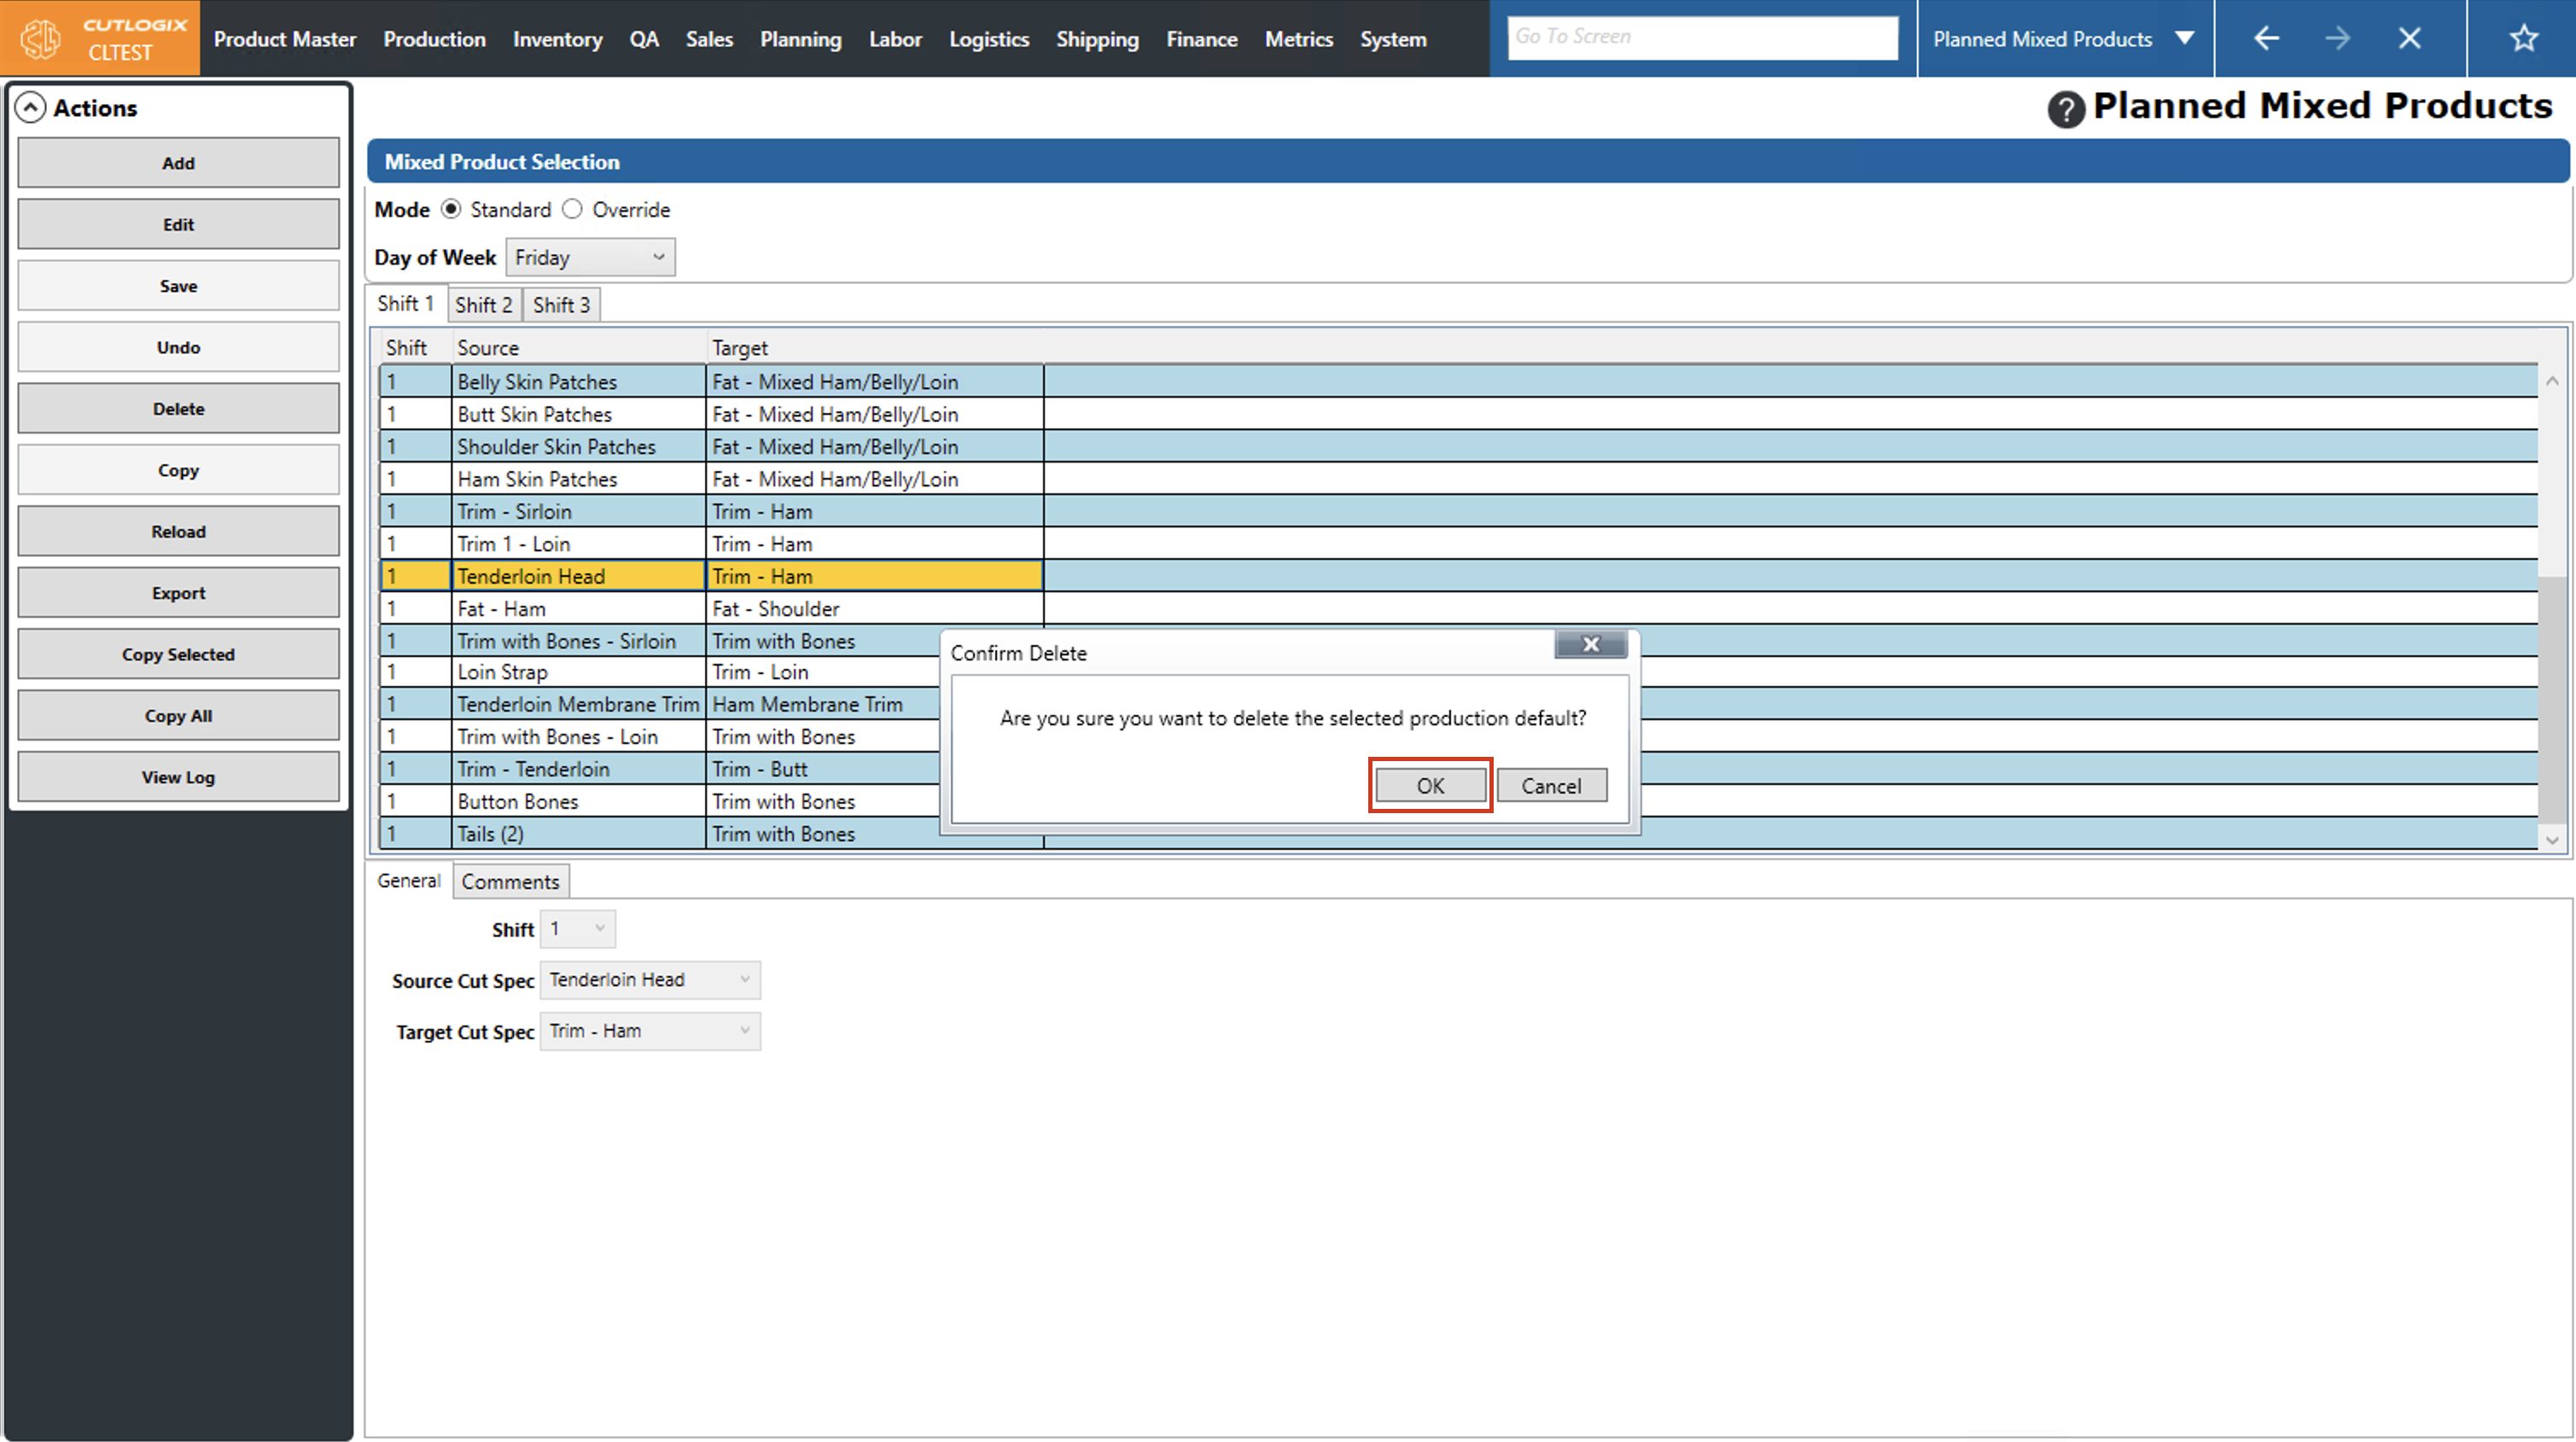Select the Standard mode radio button
Image resolution: width=2576 pixels, height=1442 pixels.
451,209
